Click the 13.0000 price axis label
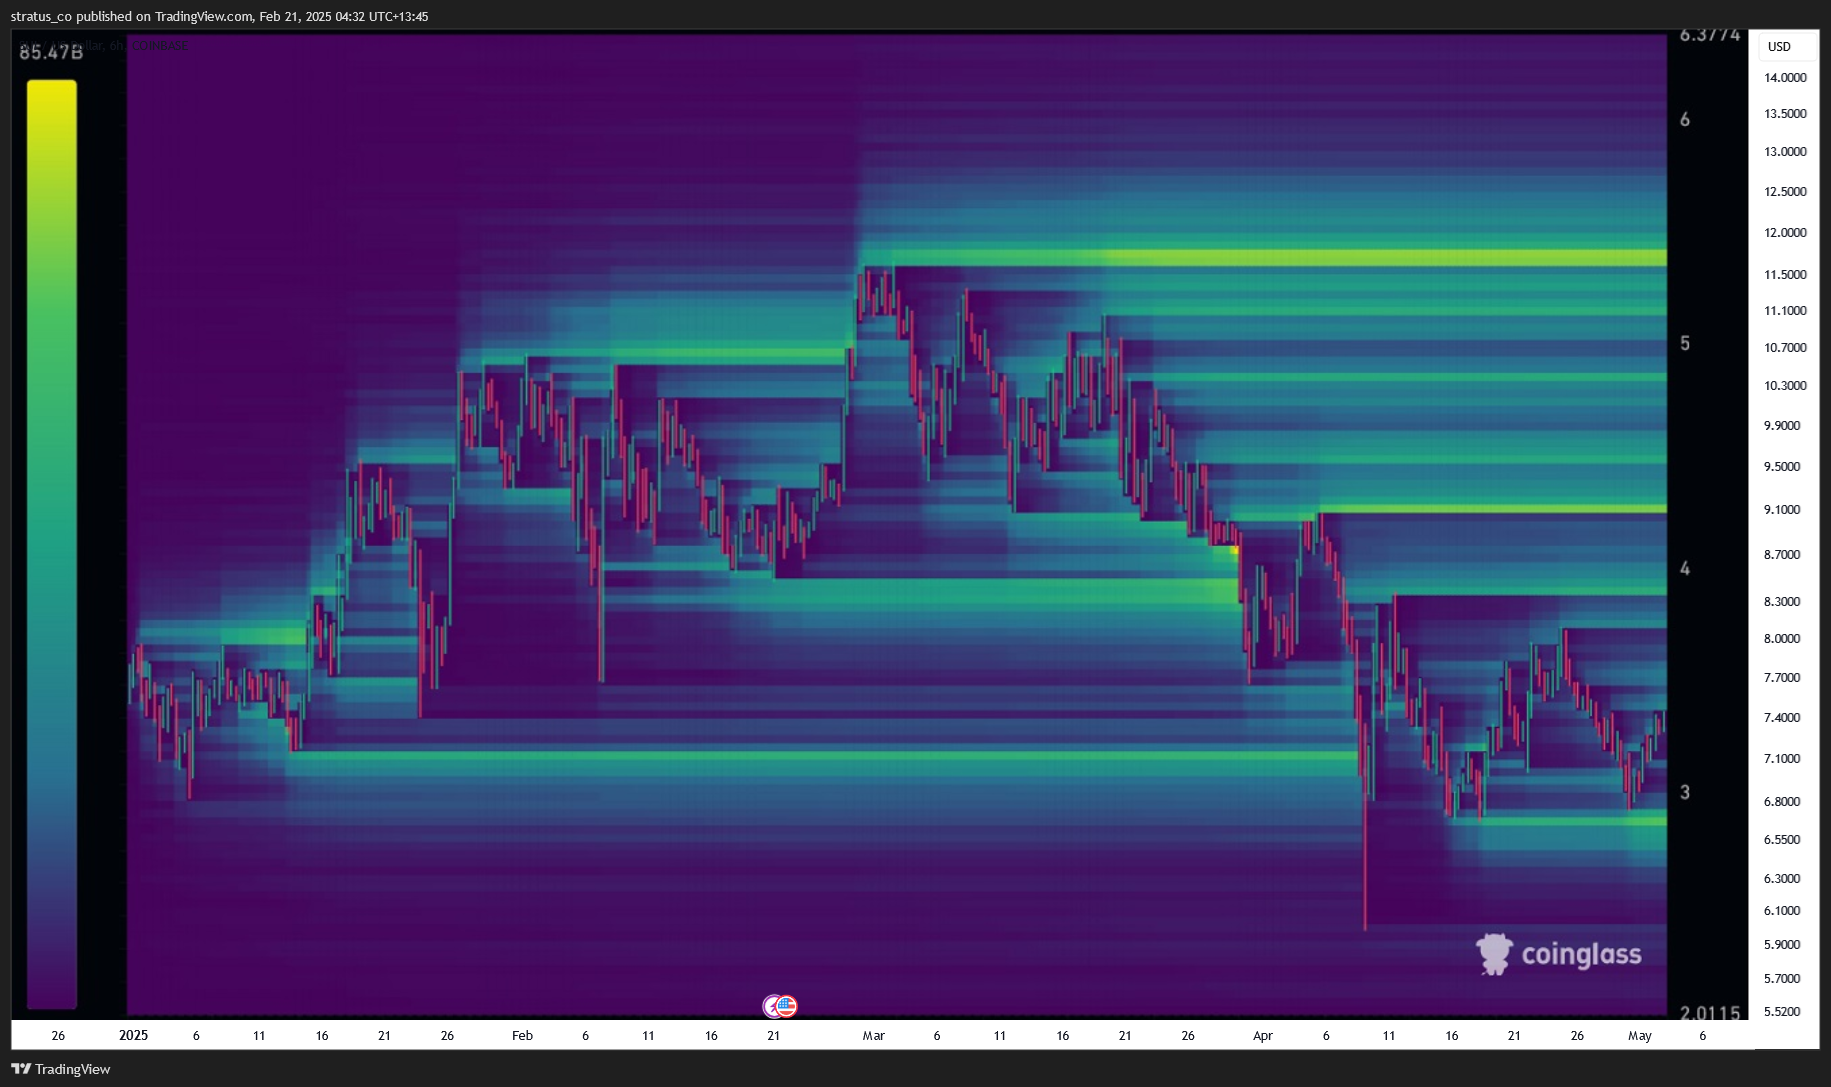Viewport: 1831px width, 1087px height. 1785,152
